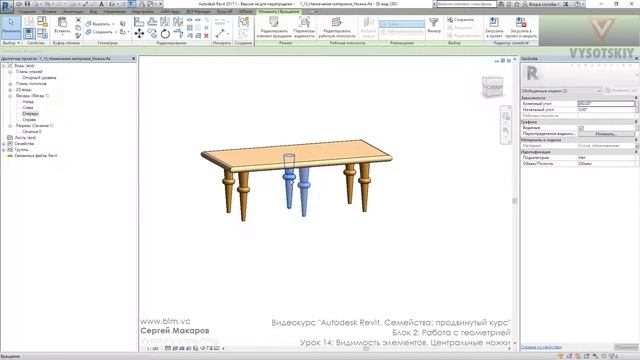640x360 pixels.
Task: Switch to Modify | Revolve contextual tab
Action: pos(279,12)
